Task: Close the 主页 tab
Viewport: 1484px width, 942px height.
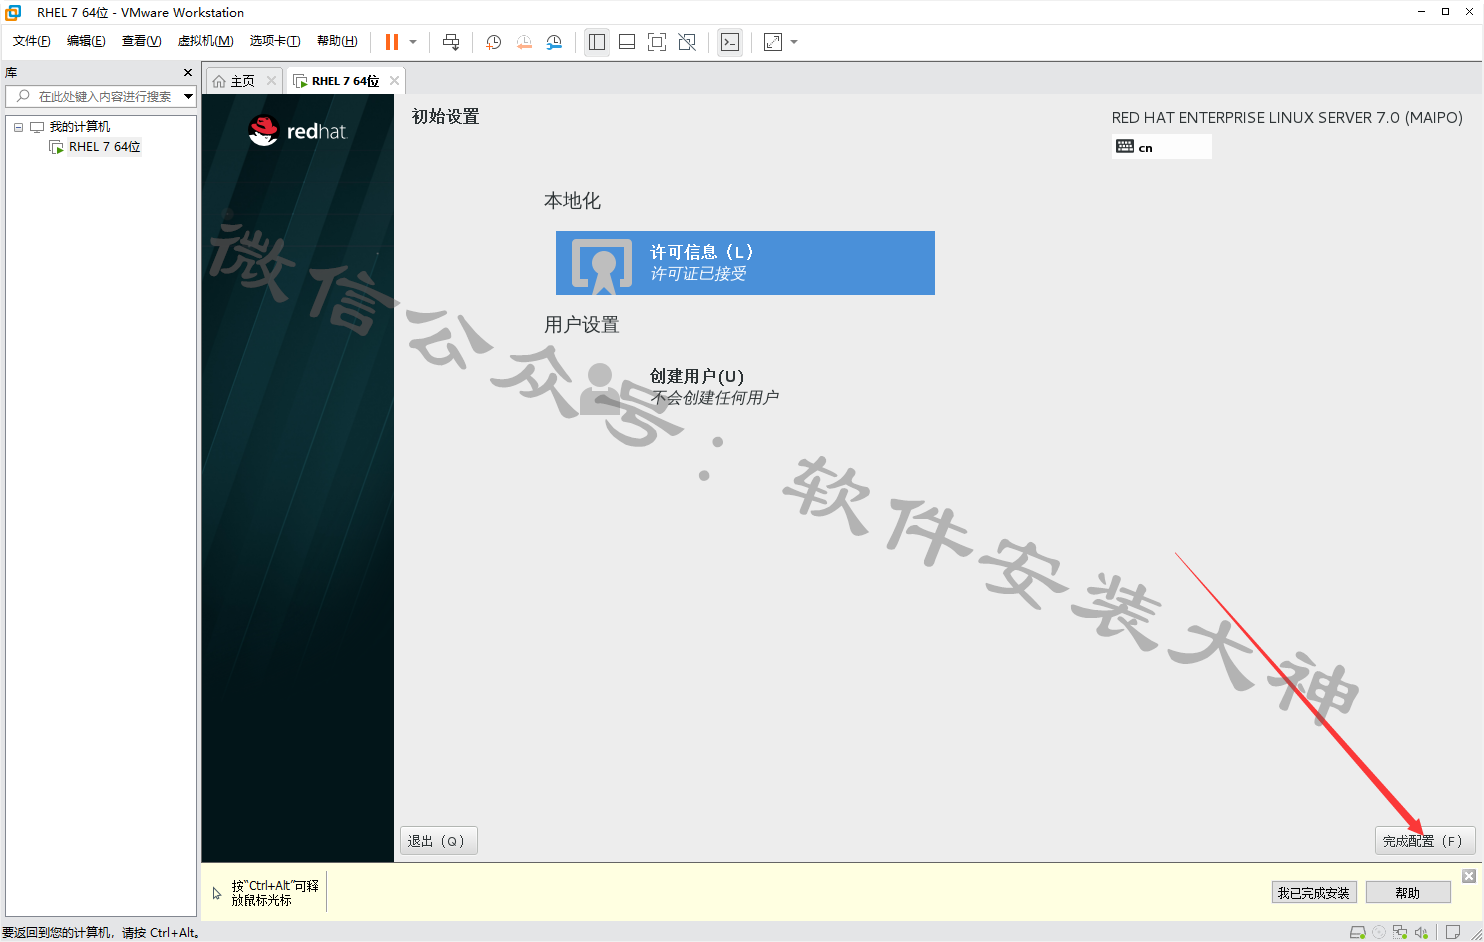Action: click(x=271, y=81)
